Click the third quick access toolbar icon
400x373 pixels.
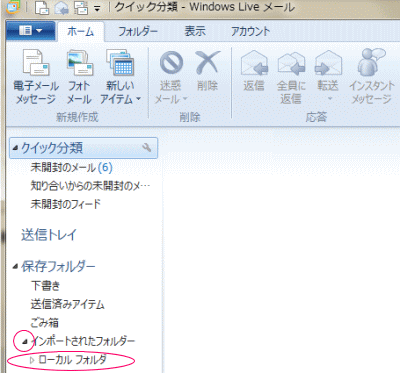[x=81, y=8]
